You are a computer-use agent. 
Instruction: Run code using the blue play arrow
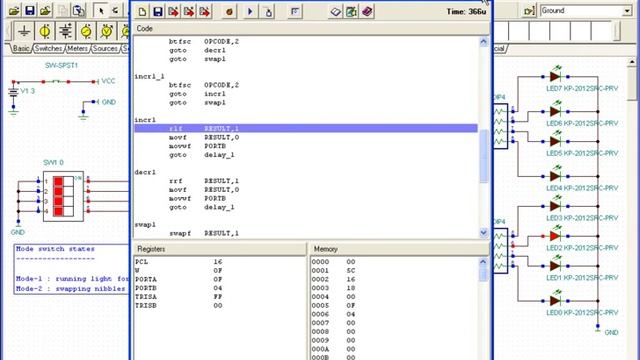[250, 12]
